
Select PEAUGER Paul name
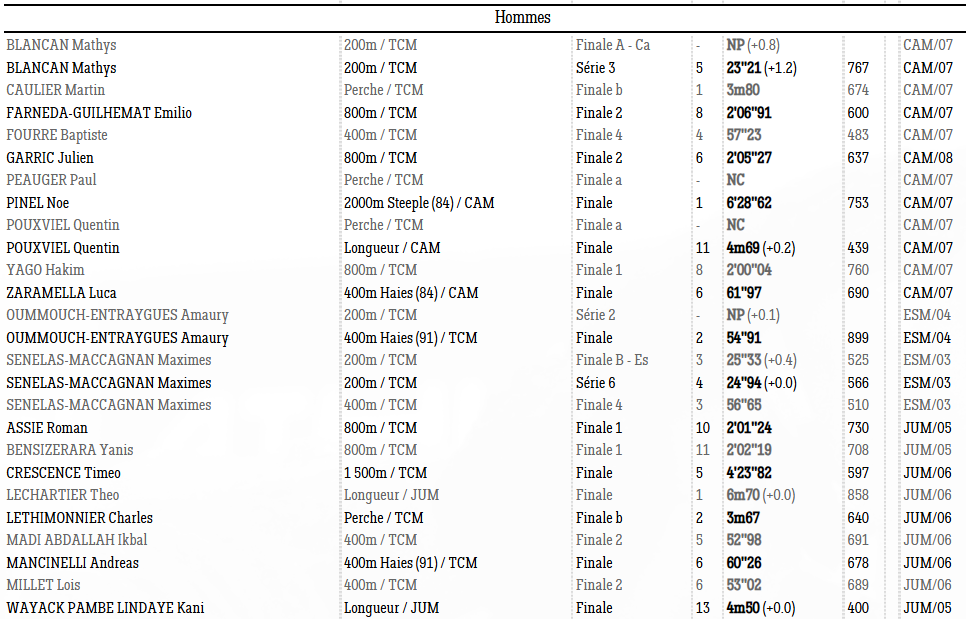51,180
